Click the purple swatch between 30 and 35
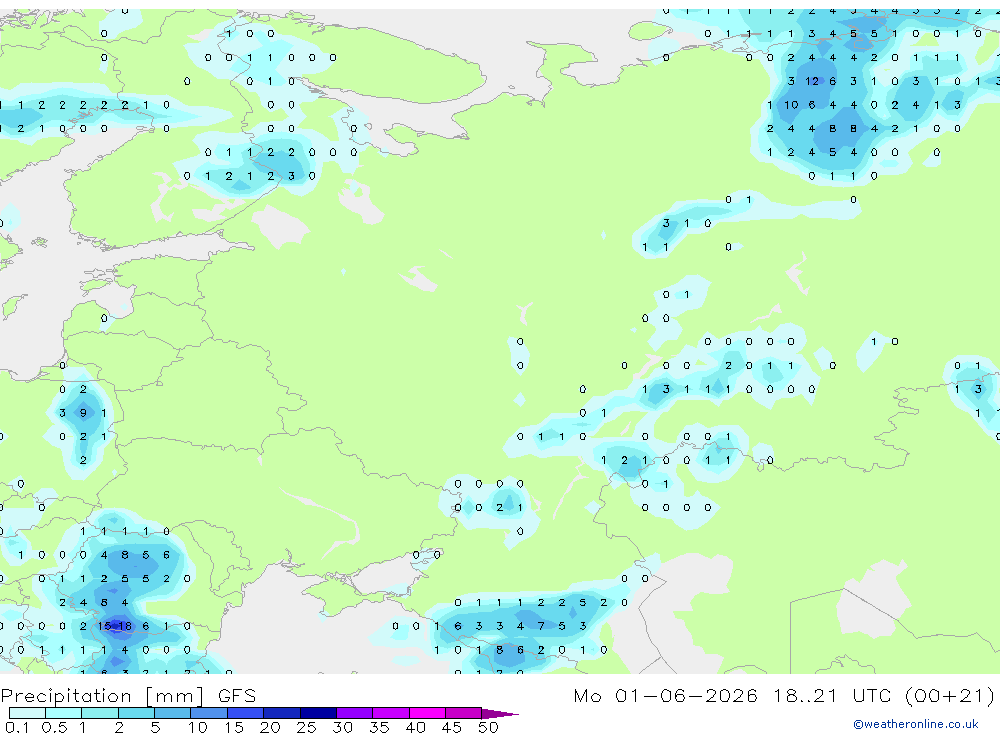 tap(355, 713)
